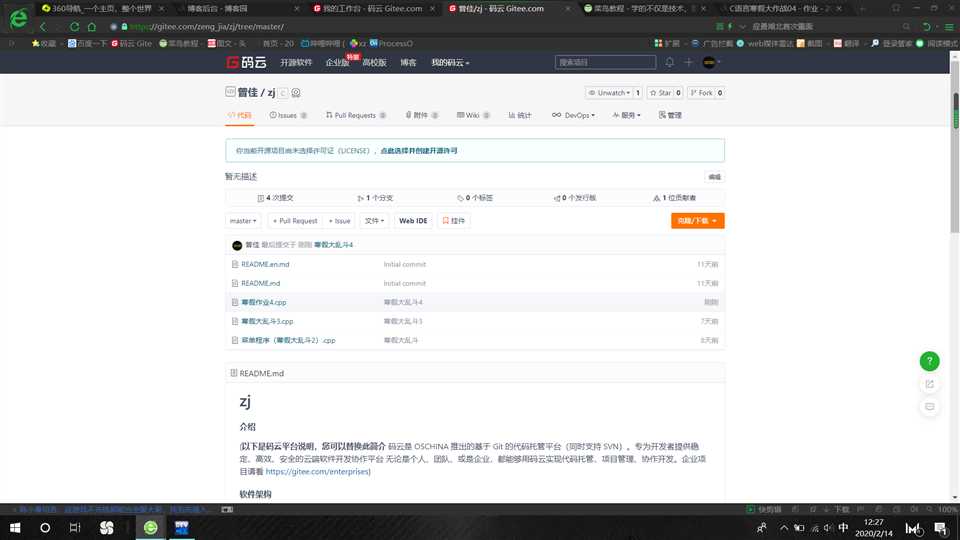
Task: Open Windows Start menu
Action: 15,528
